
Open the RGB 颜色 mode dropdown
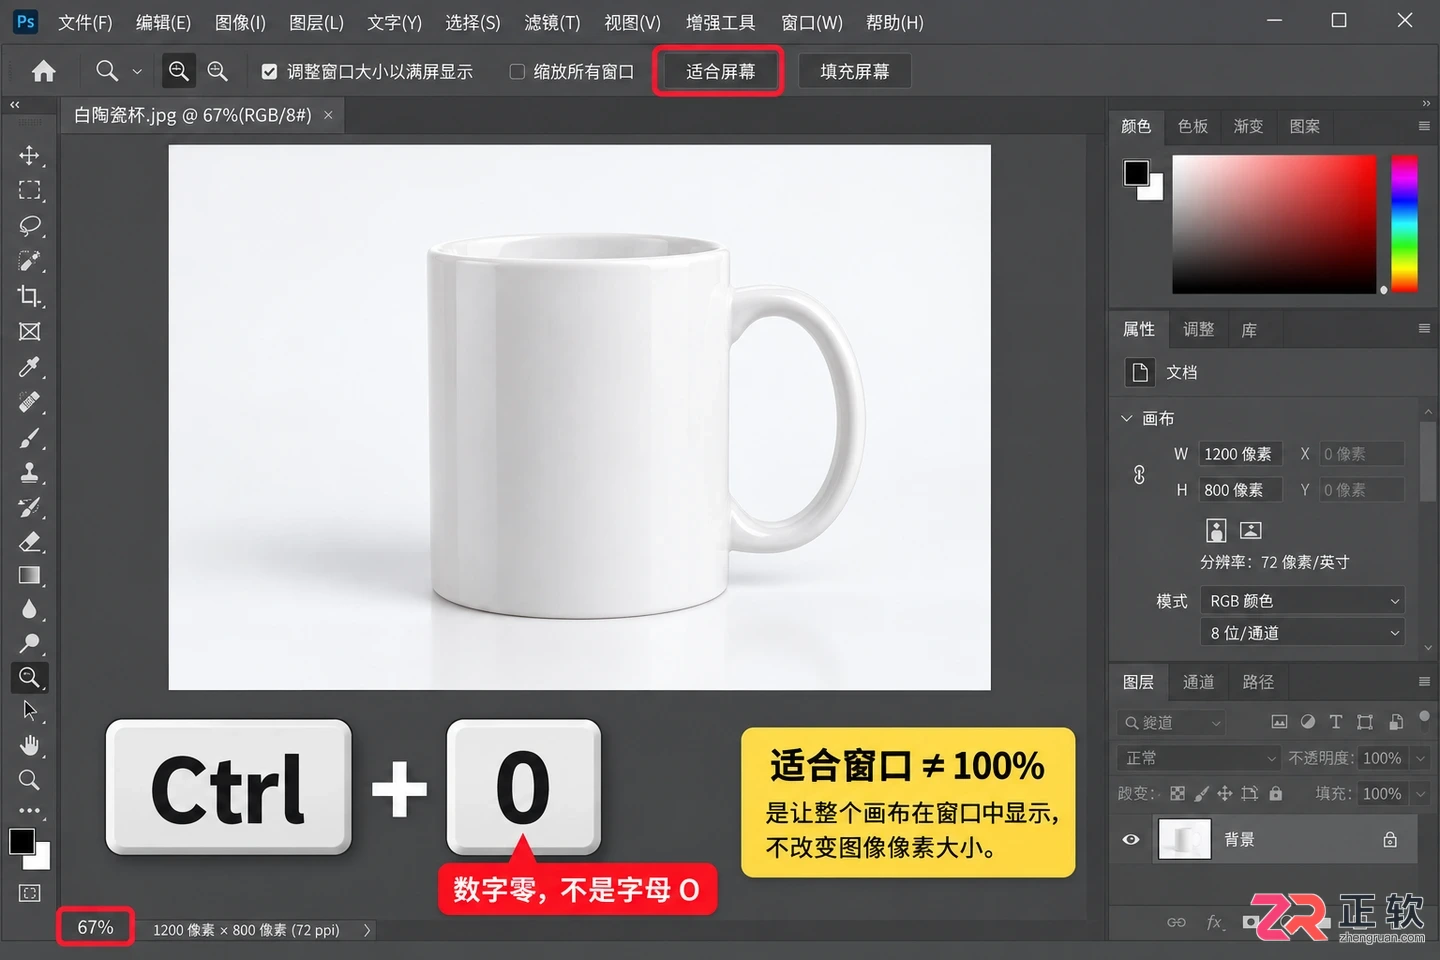pyautogui.click(x=1302, y=601)
